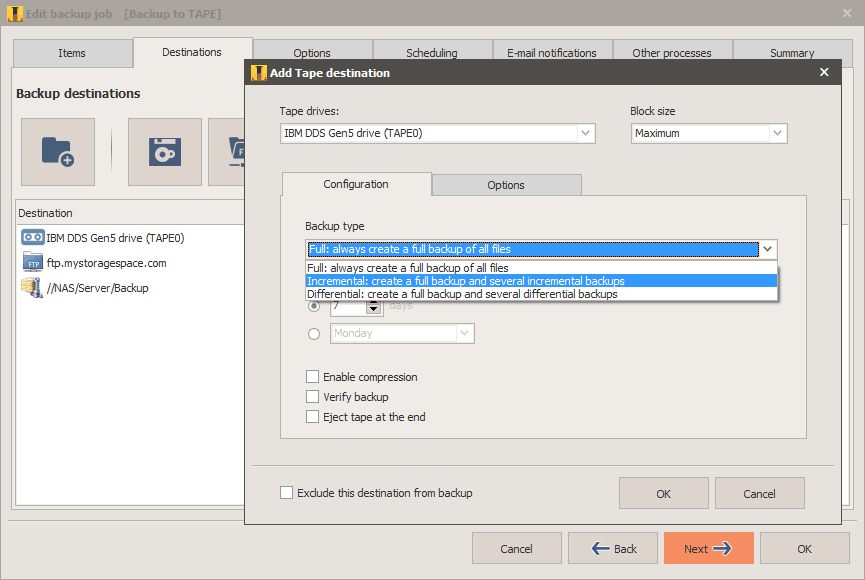Click the tape icon in the dialog header
The height and width of the screenshot is (580, 865).
click(258, 72)
